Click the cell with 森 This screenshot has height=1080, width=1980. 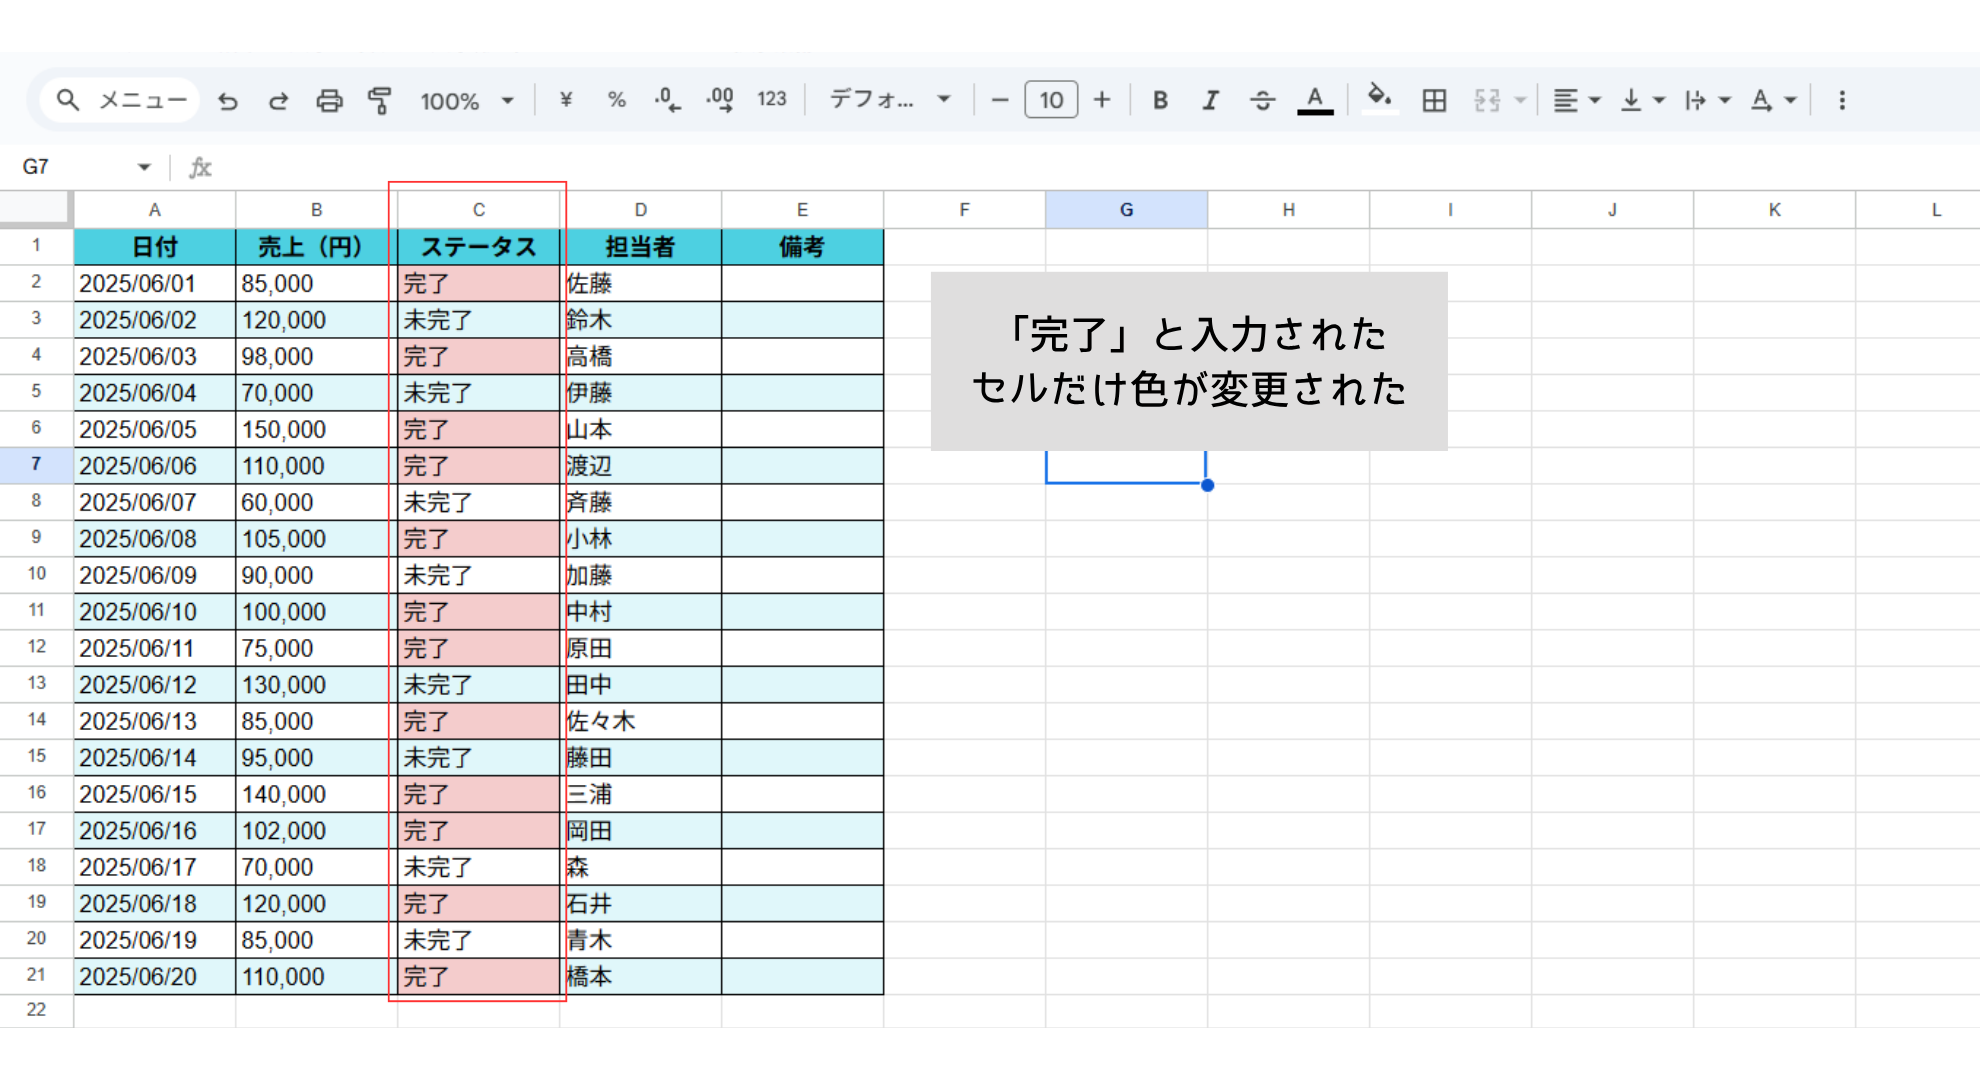(x=641, y=867)
